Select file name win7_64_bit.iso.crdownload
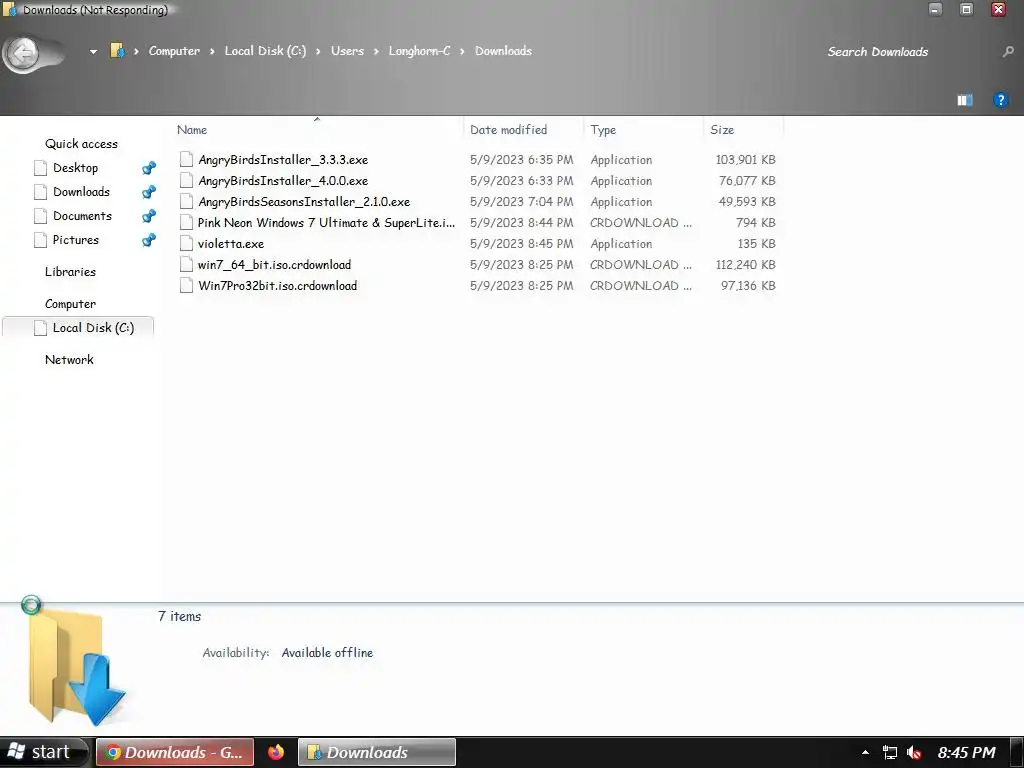Viewport: 1024px width, 768px height. pyautogui.click(x=274, y=264)
